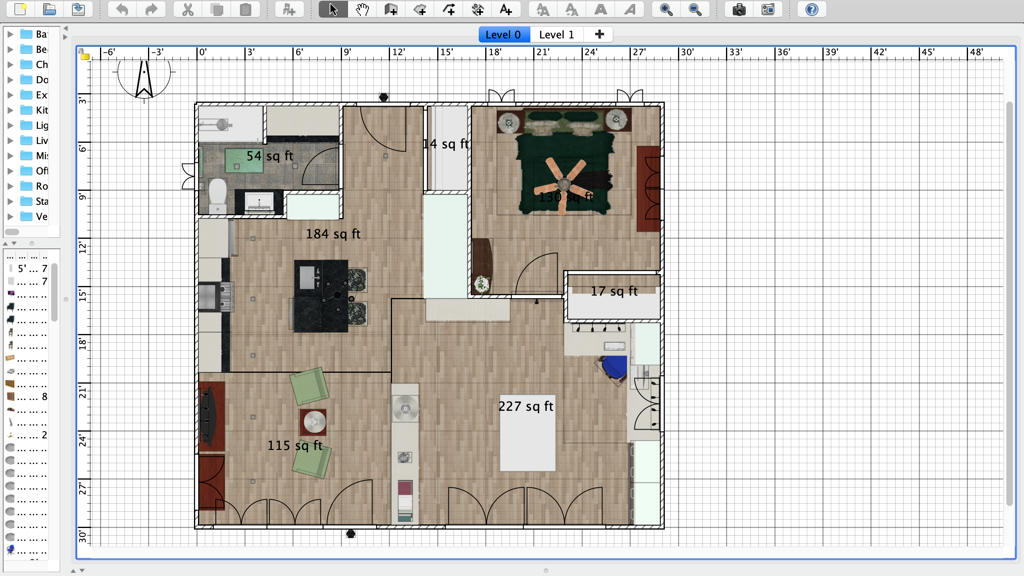The width and height of the screenshot is (1024, 576).
Task: Cut selection with the scissors icon
Action: pos(187,9)
